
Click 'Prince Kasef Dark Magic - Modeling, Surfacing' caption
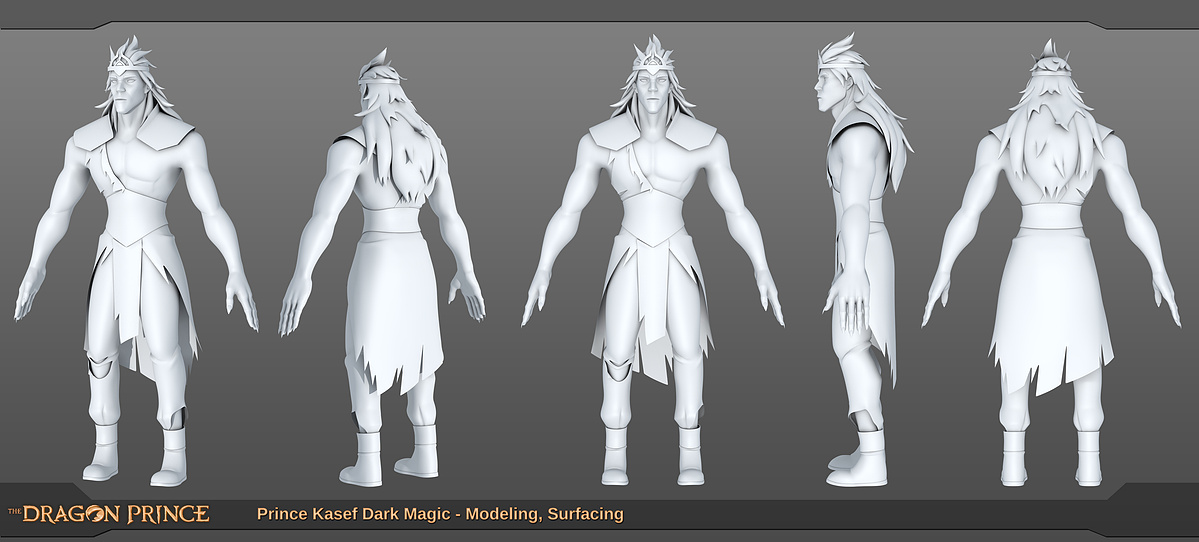pos(440,514)
